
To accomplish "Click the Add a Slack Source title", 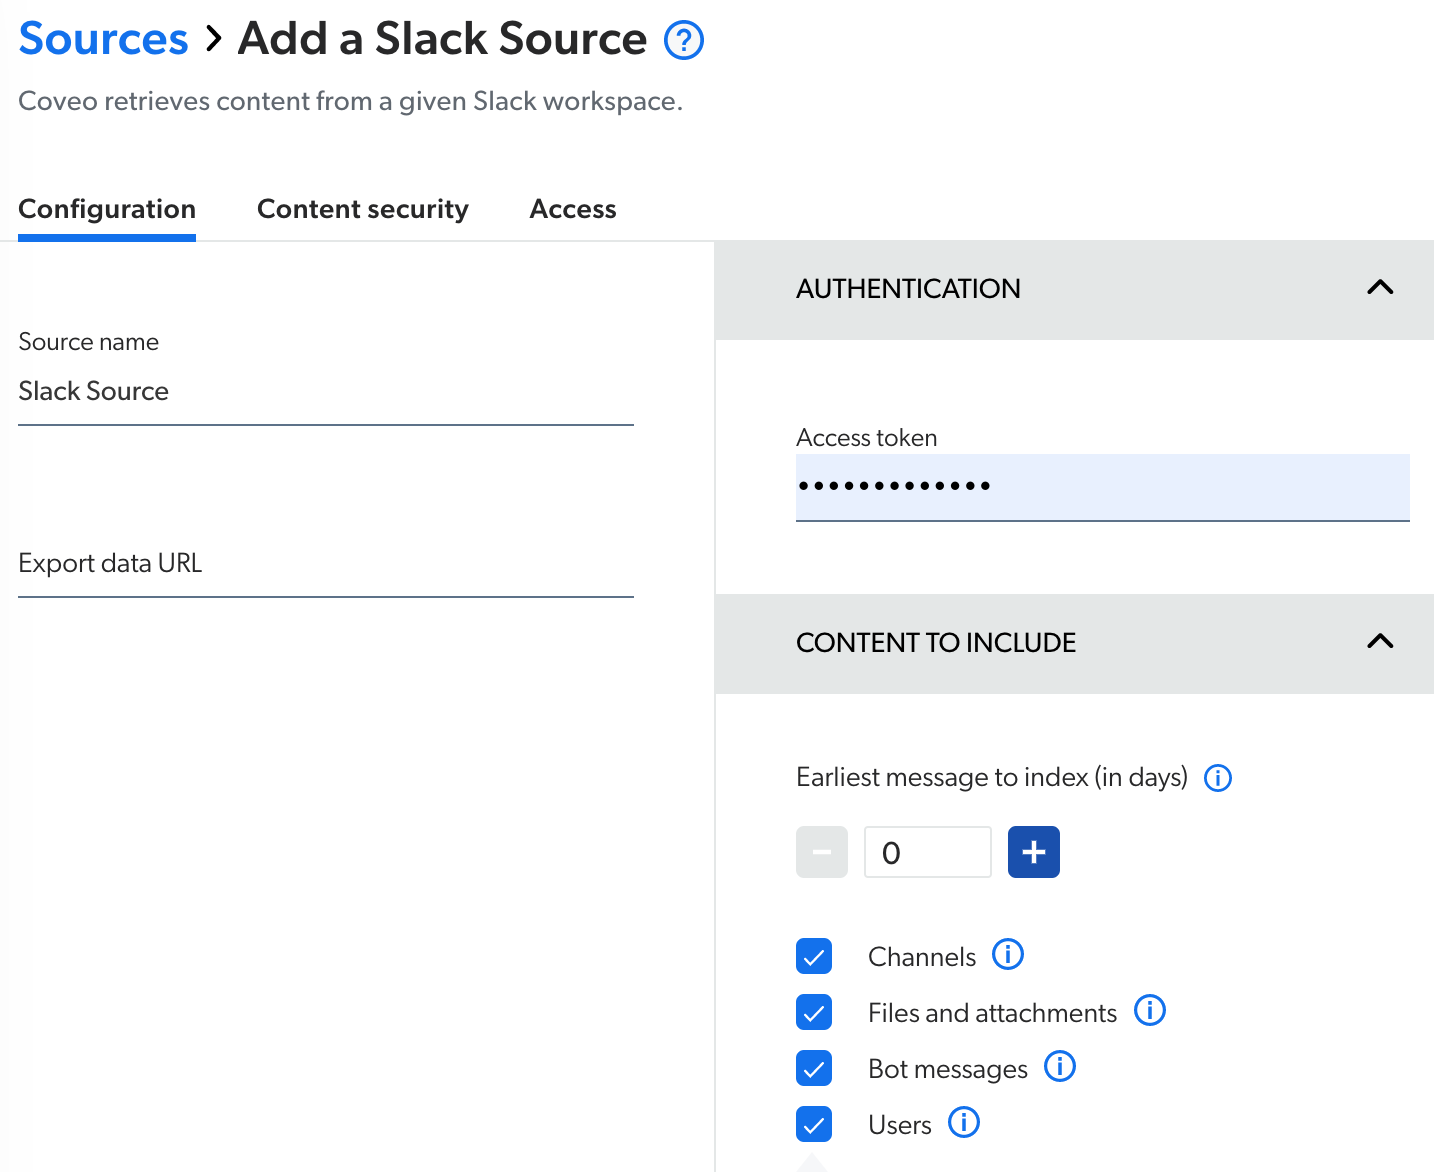I will coord(442,39).
